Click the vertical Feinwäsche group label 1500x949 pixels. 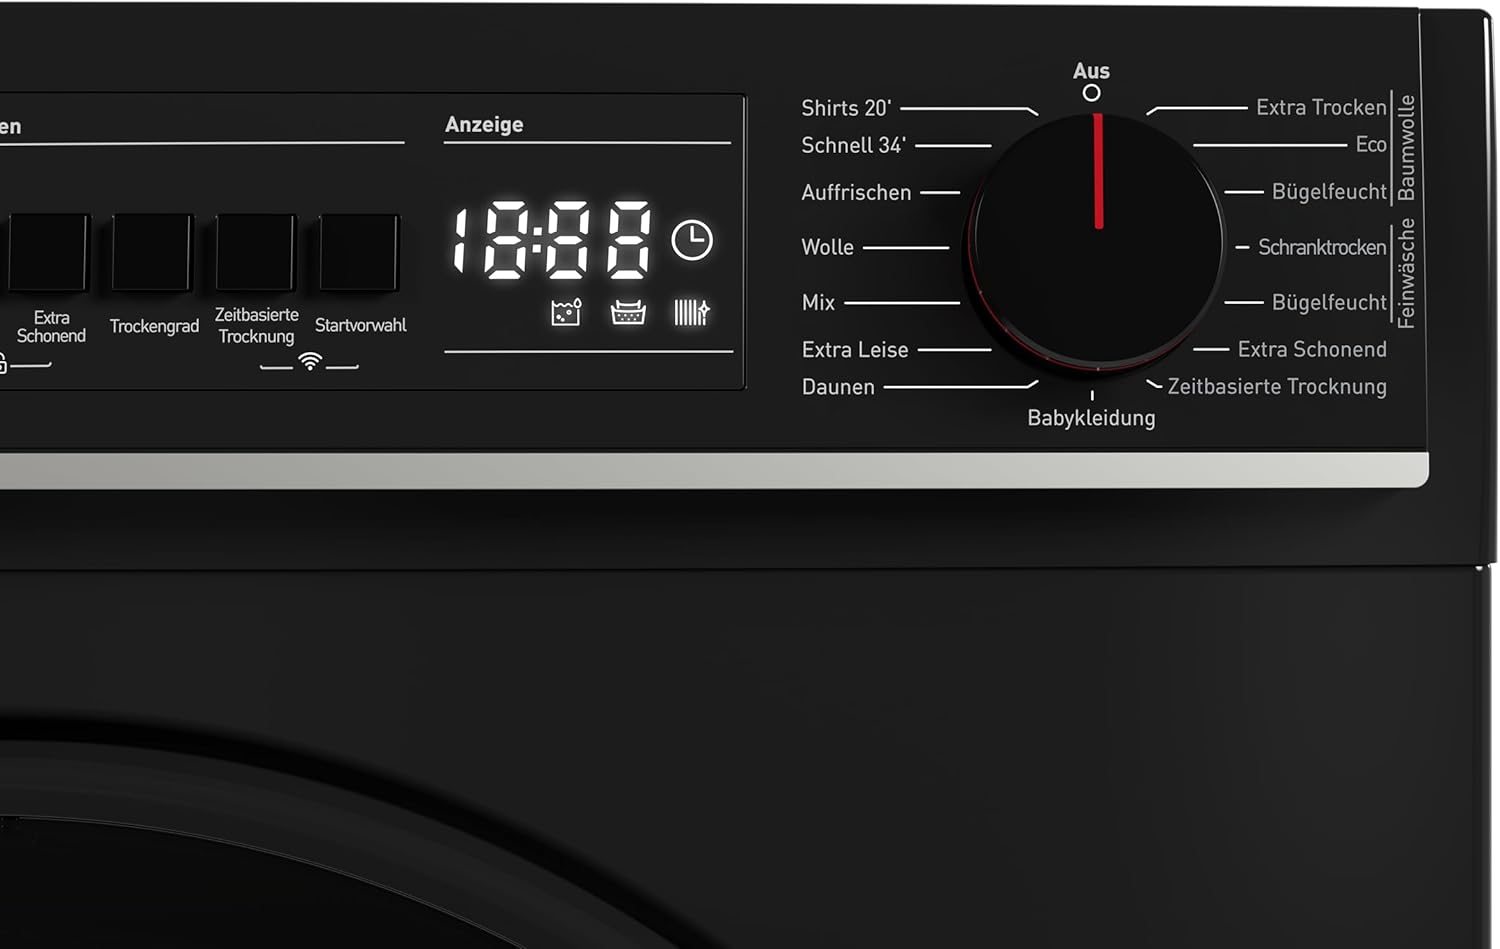(x=1407, y=273)
